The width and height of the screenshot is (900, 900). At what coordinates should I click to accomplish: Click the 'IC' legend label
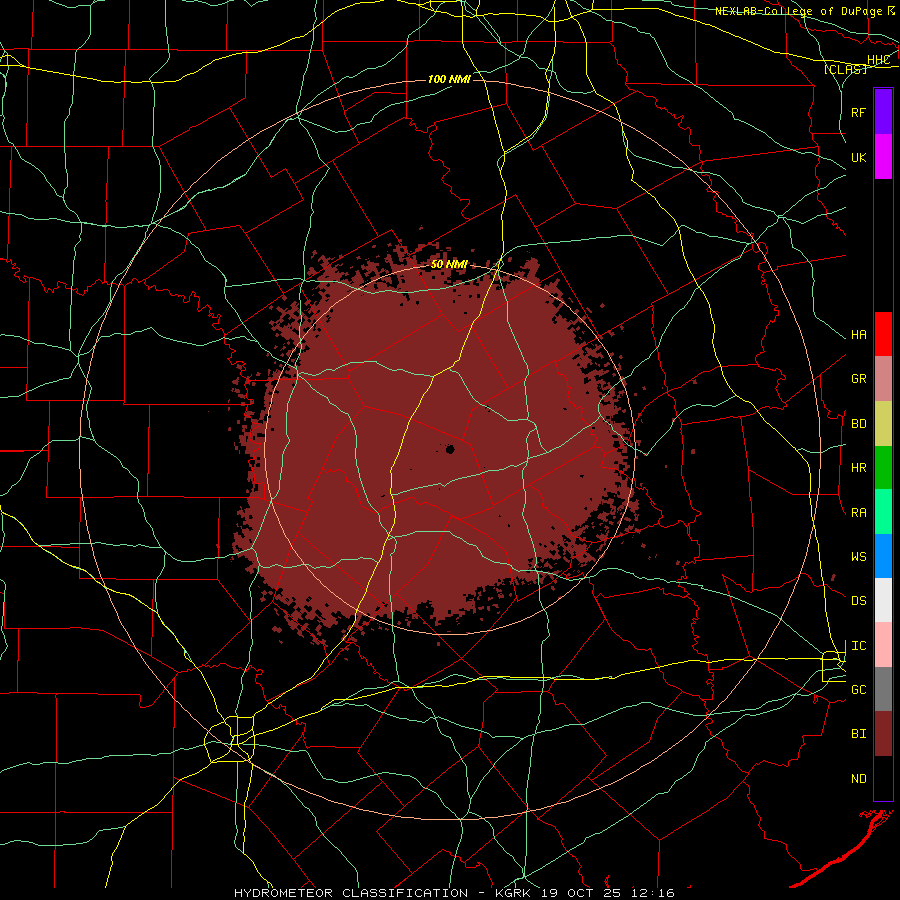coord(859,646)
